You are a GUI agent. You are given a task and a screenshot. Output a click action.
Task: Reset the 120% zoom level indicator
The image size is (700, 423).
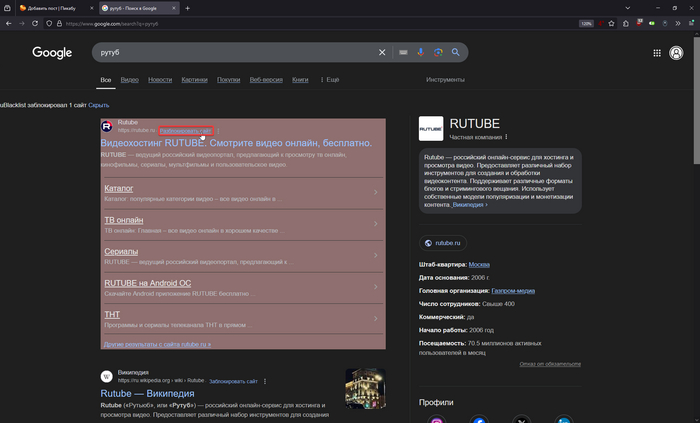(x=586, y=24)
